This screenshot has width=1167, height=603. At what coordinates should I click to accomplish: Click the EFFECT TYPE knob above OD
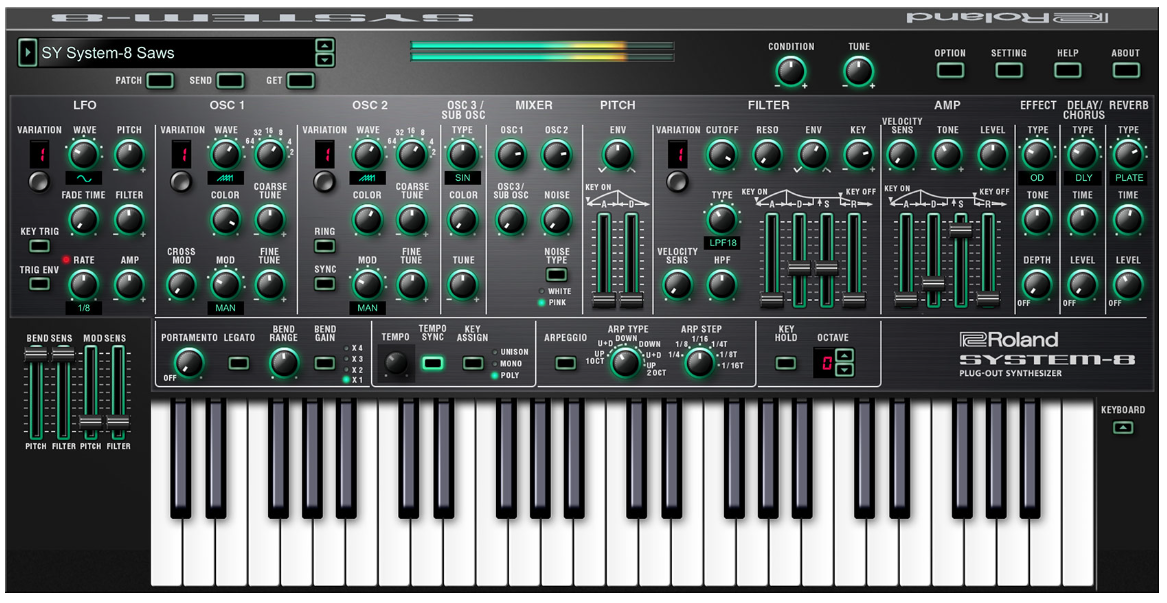coord(1037,155)
